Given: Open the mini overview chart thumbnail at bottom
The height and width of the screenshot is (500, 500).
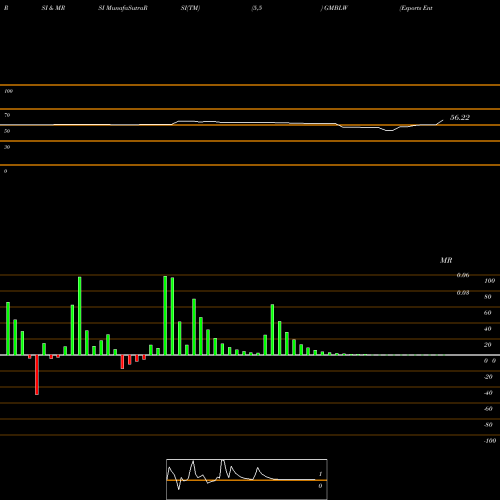Looking at the screenshot, I should [247, 479].
